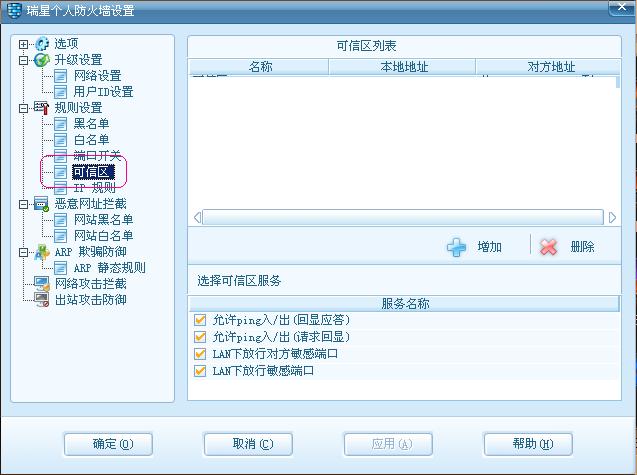637x475 pixels.
Task: Click the hammer icon beside 规则设置
Action: (x=41, y=108)
